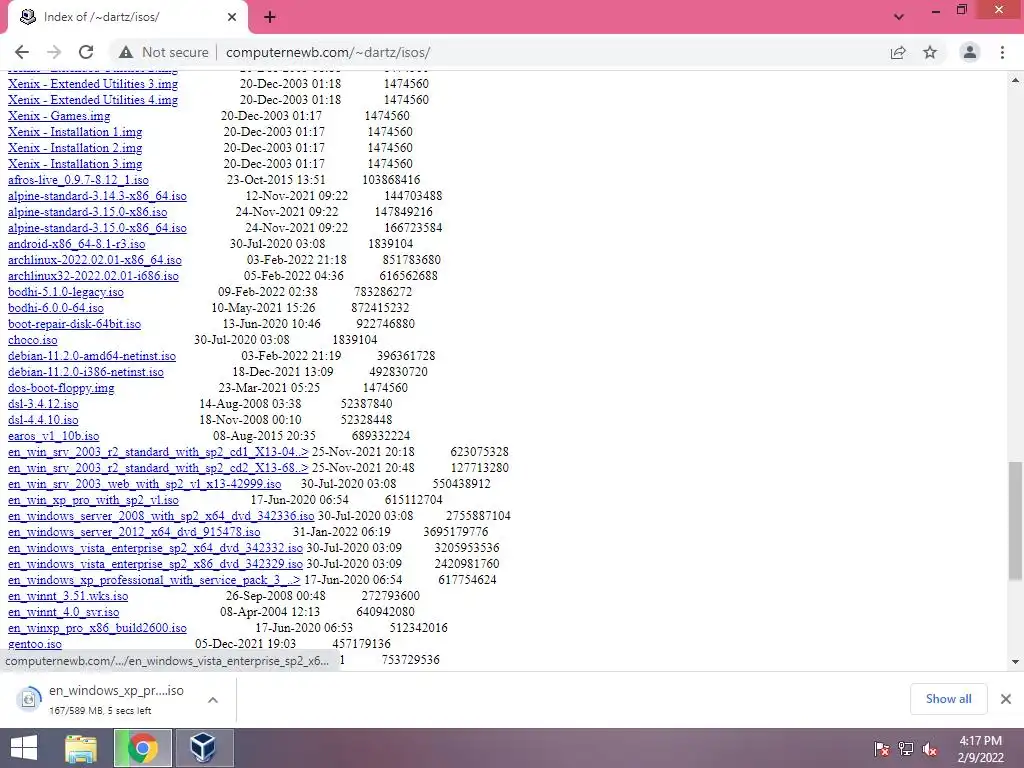Click 'alpine-standard-3.15.0-x86.iso' link

88,212
